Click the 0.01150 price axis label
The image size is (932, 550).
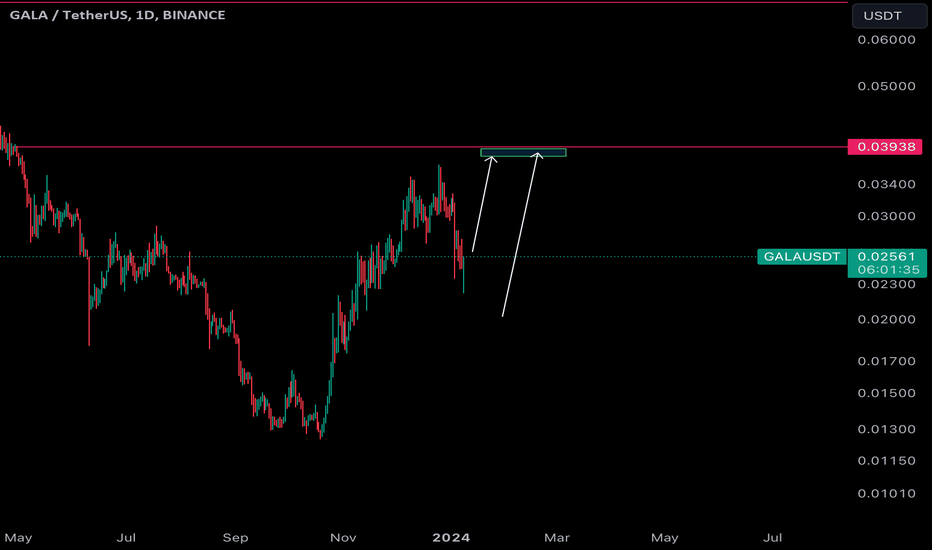coord(886,461)
